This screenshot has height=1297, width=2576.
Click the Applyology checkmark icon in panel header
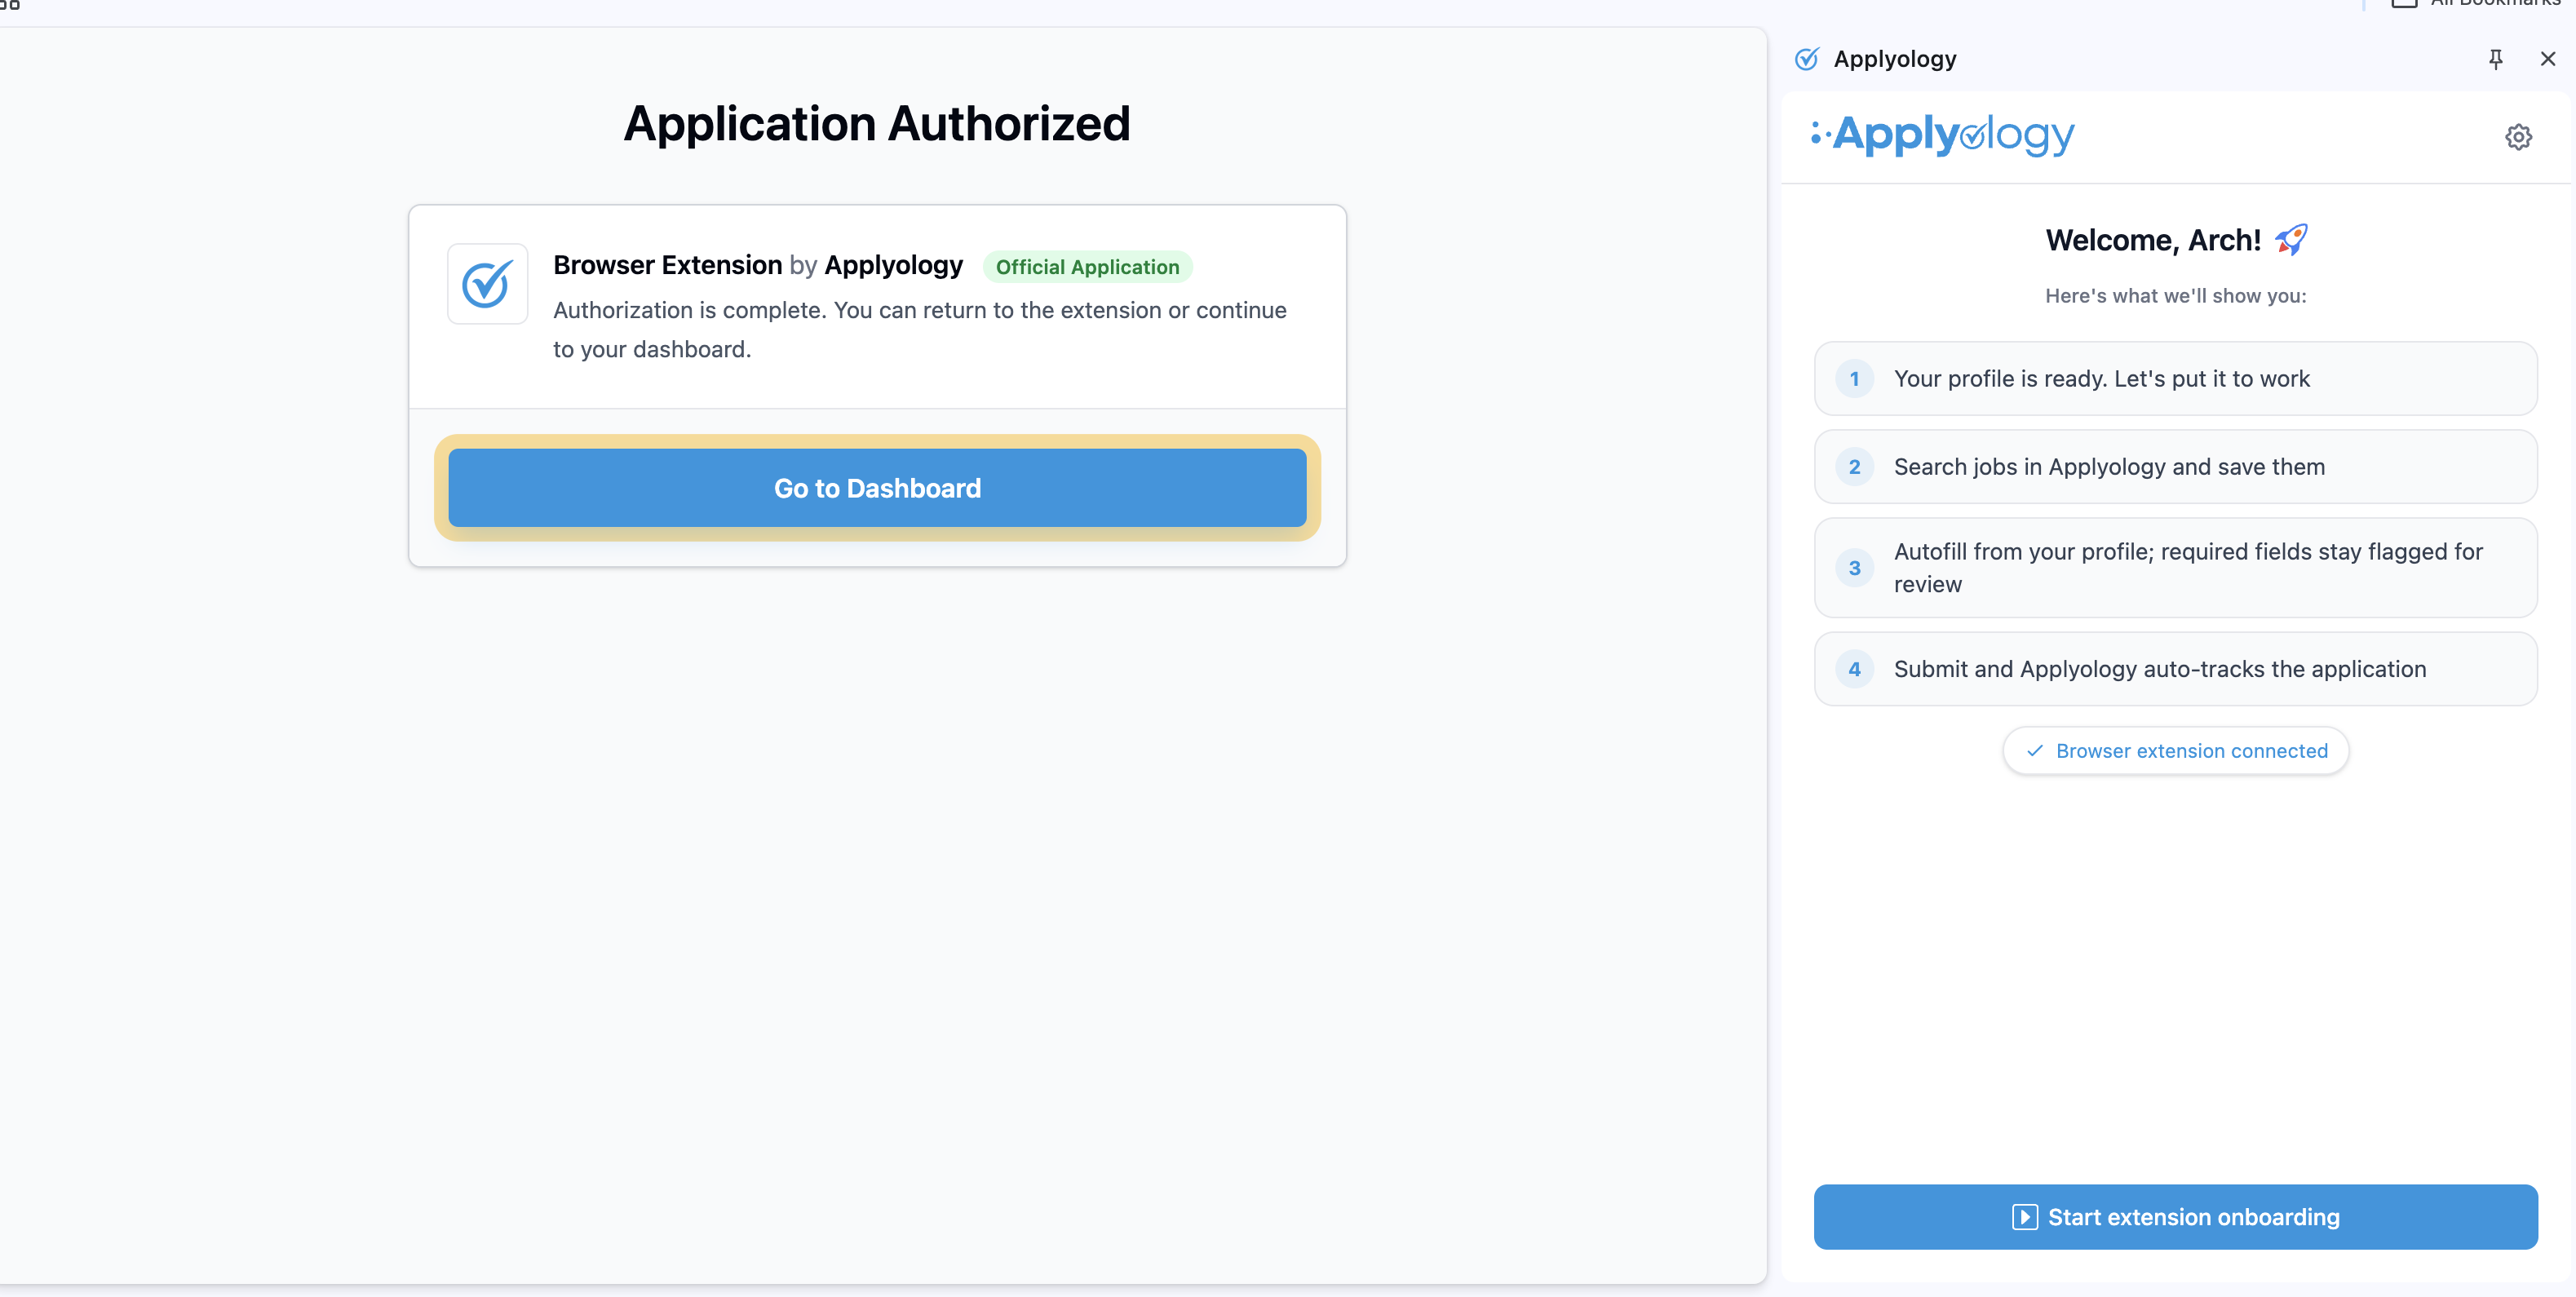1806,59
